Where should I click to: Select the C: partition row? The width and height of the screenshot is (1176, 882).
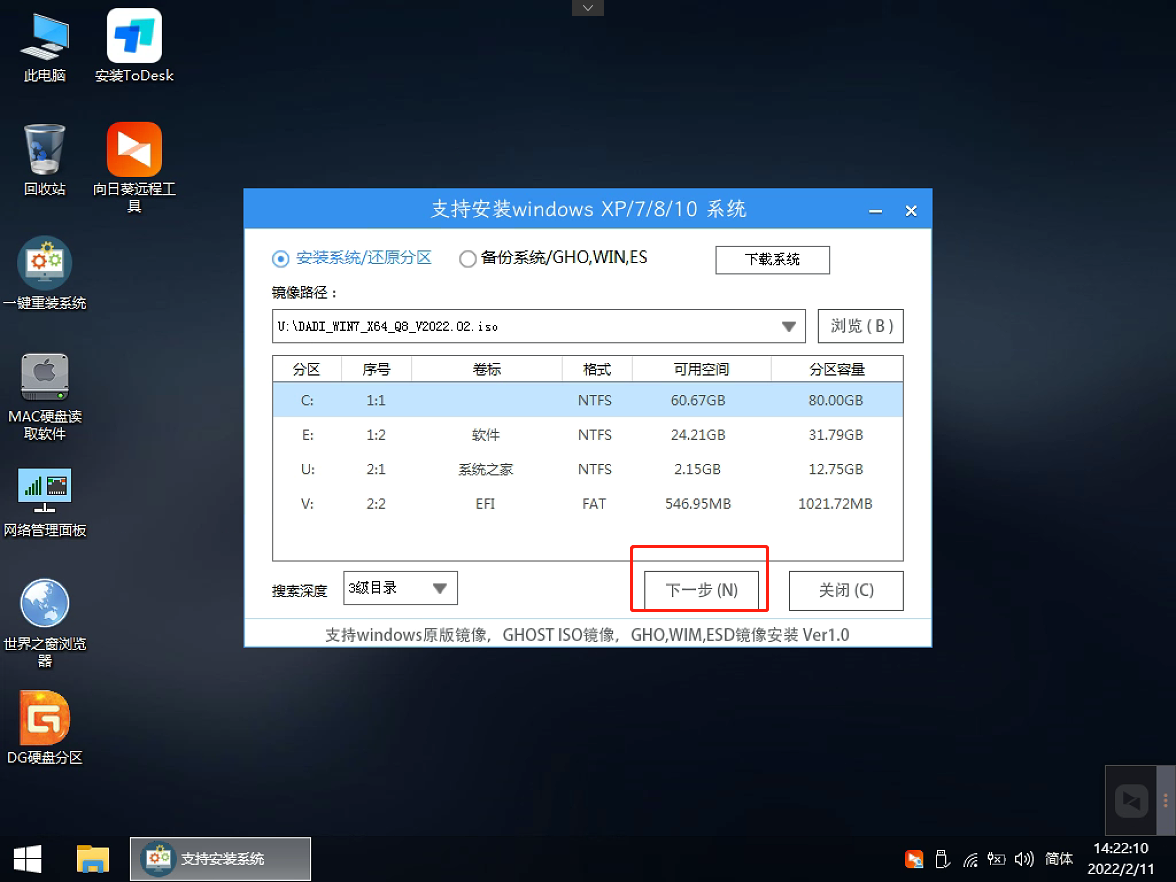pos(588,400)
